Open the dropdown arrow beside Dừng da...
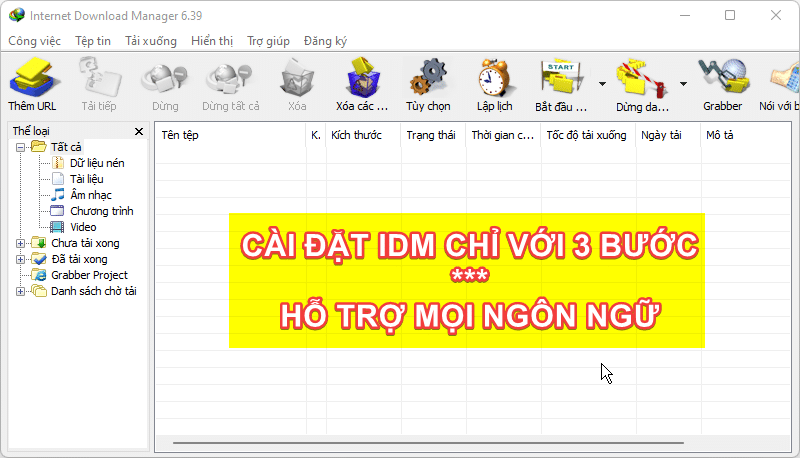 click(683, 84)
